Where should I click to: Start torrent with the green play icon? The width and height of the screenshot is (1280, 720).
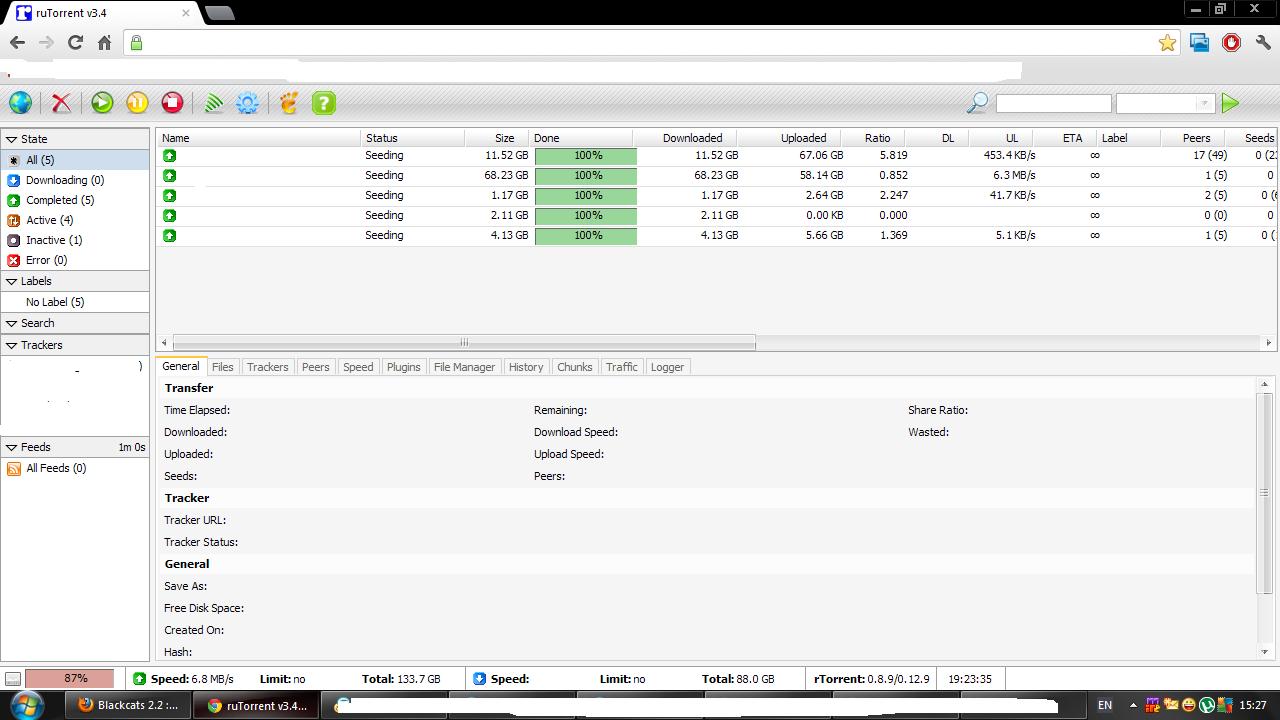(x=102, y=102)
